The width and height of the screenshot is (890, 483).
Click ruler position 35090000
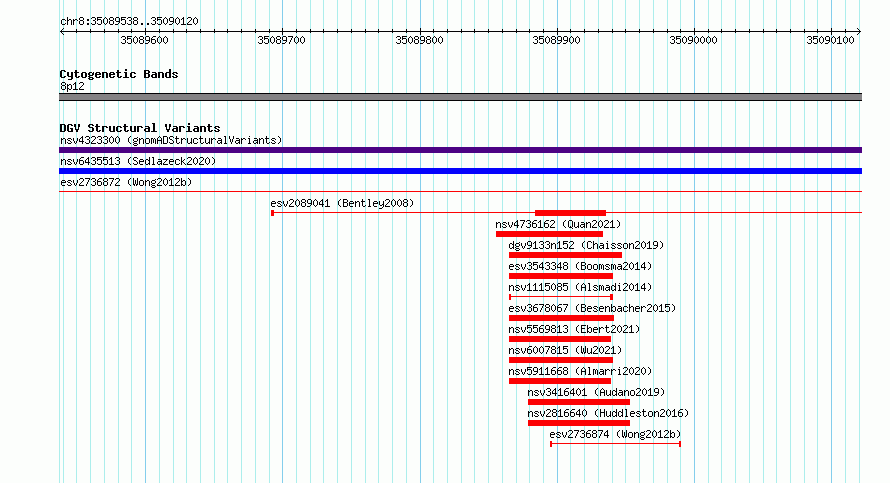click(x=694, y=40)
